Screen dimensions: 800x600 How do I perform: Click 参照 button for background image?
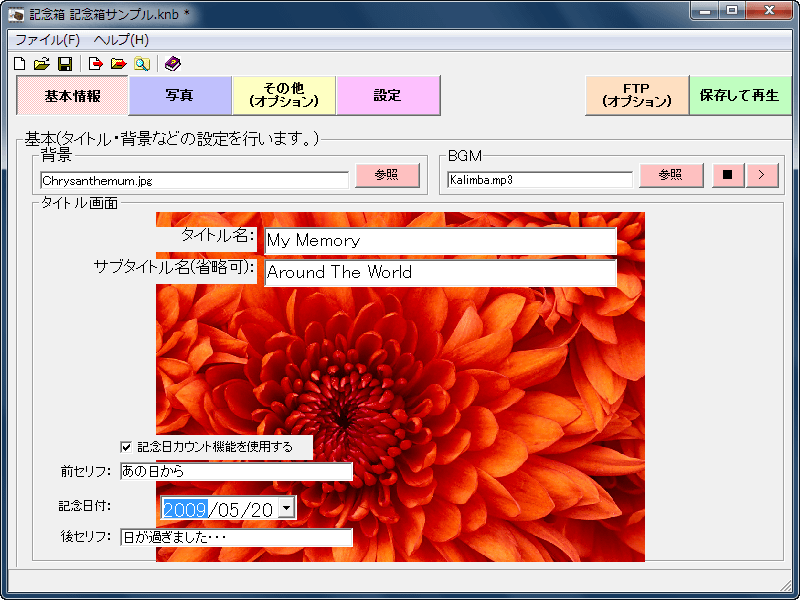click(387, 176)
